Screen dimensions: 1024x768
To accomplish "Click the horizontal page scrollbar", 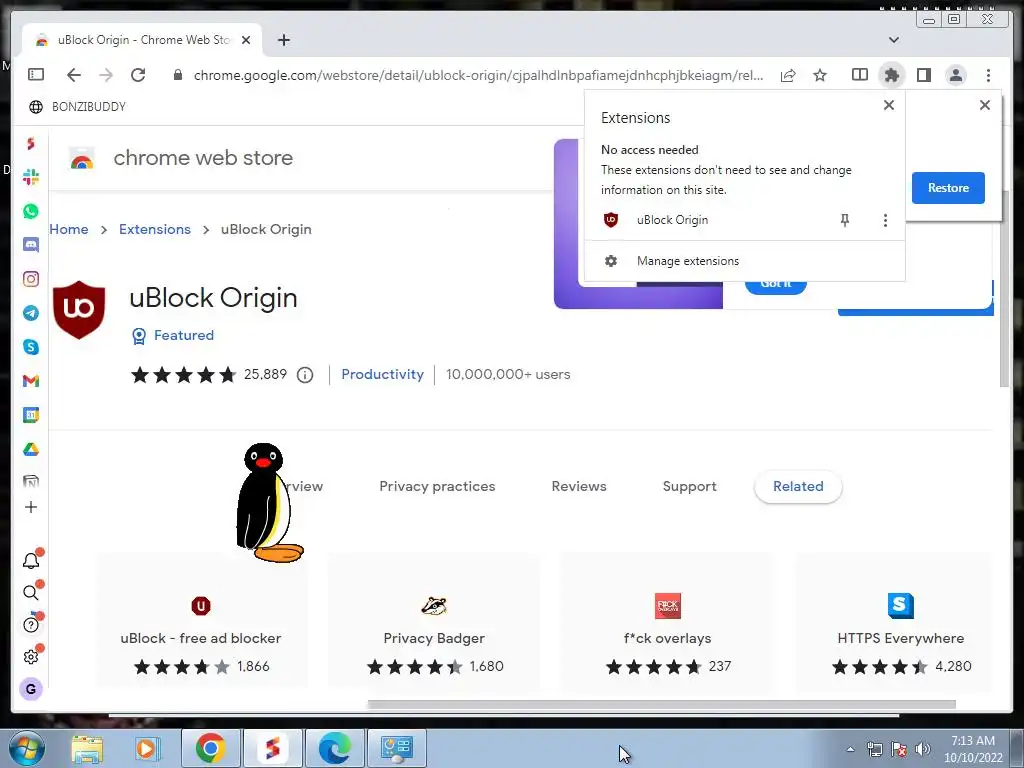I will point(661,705).
